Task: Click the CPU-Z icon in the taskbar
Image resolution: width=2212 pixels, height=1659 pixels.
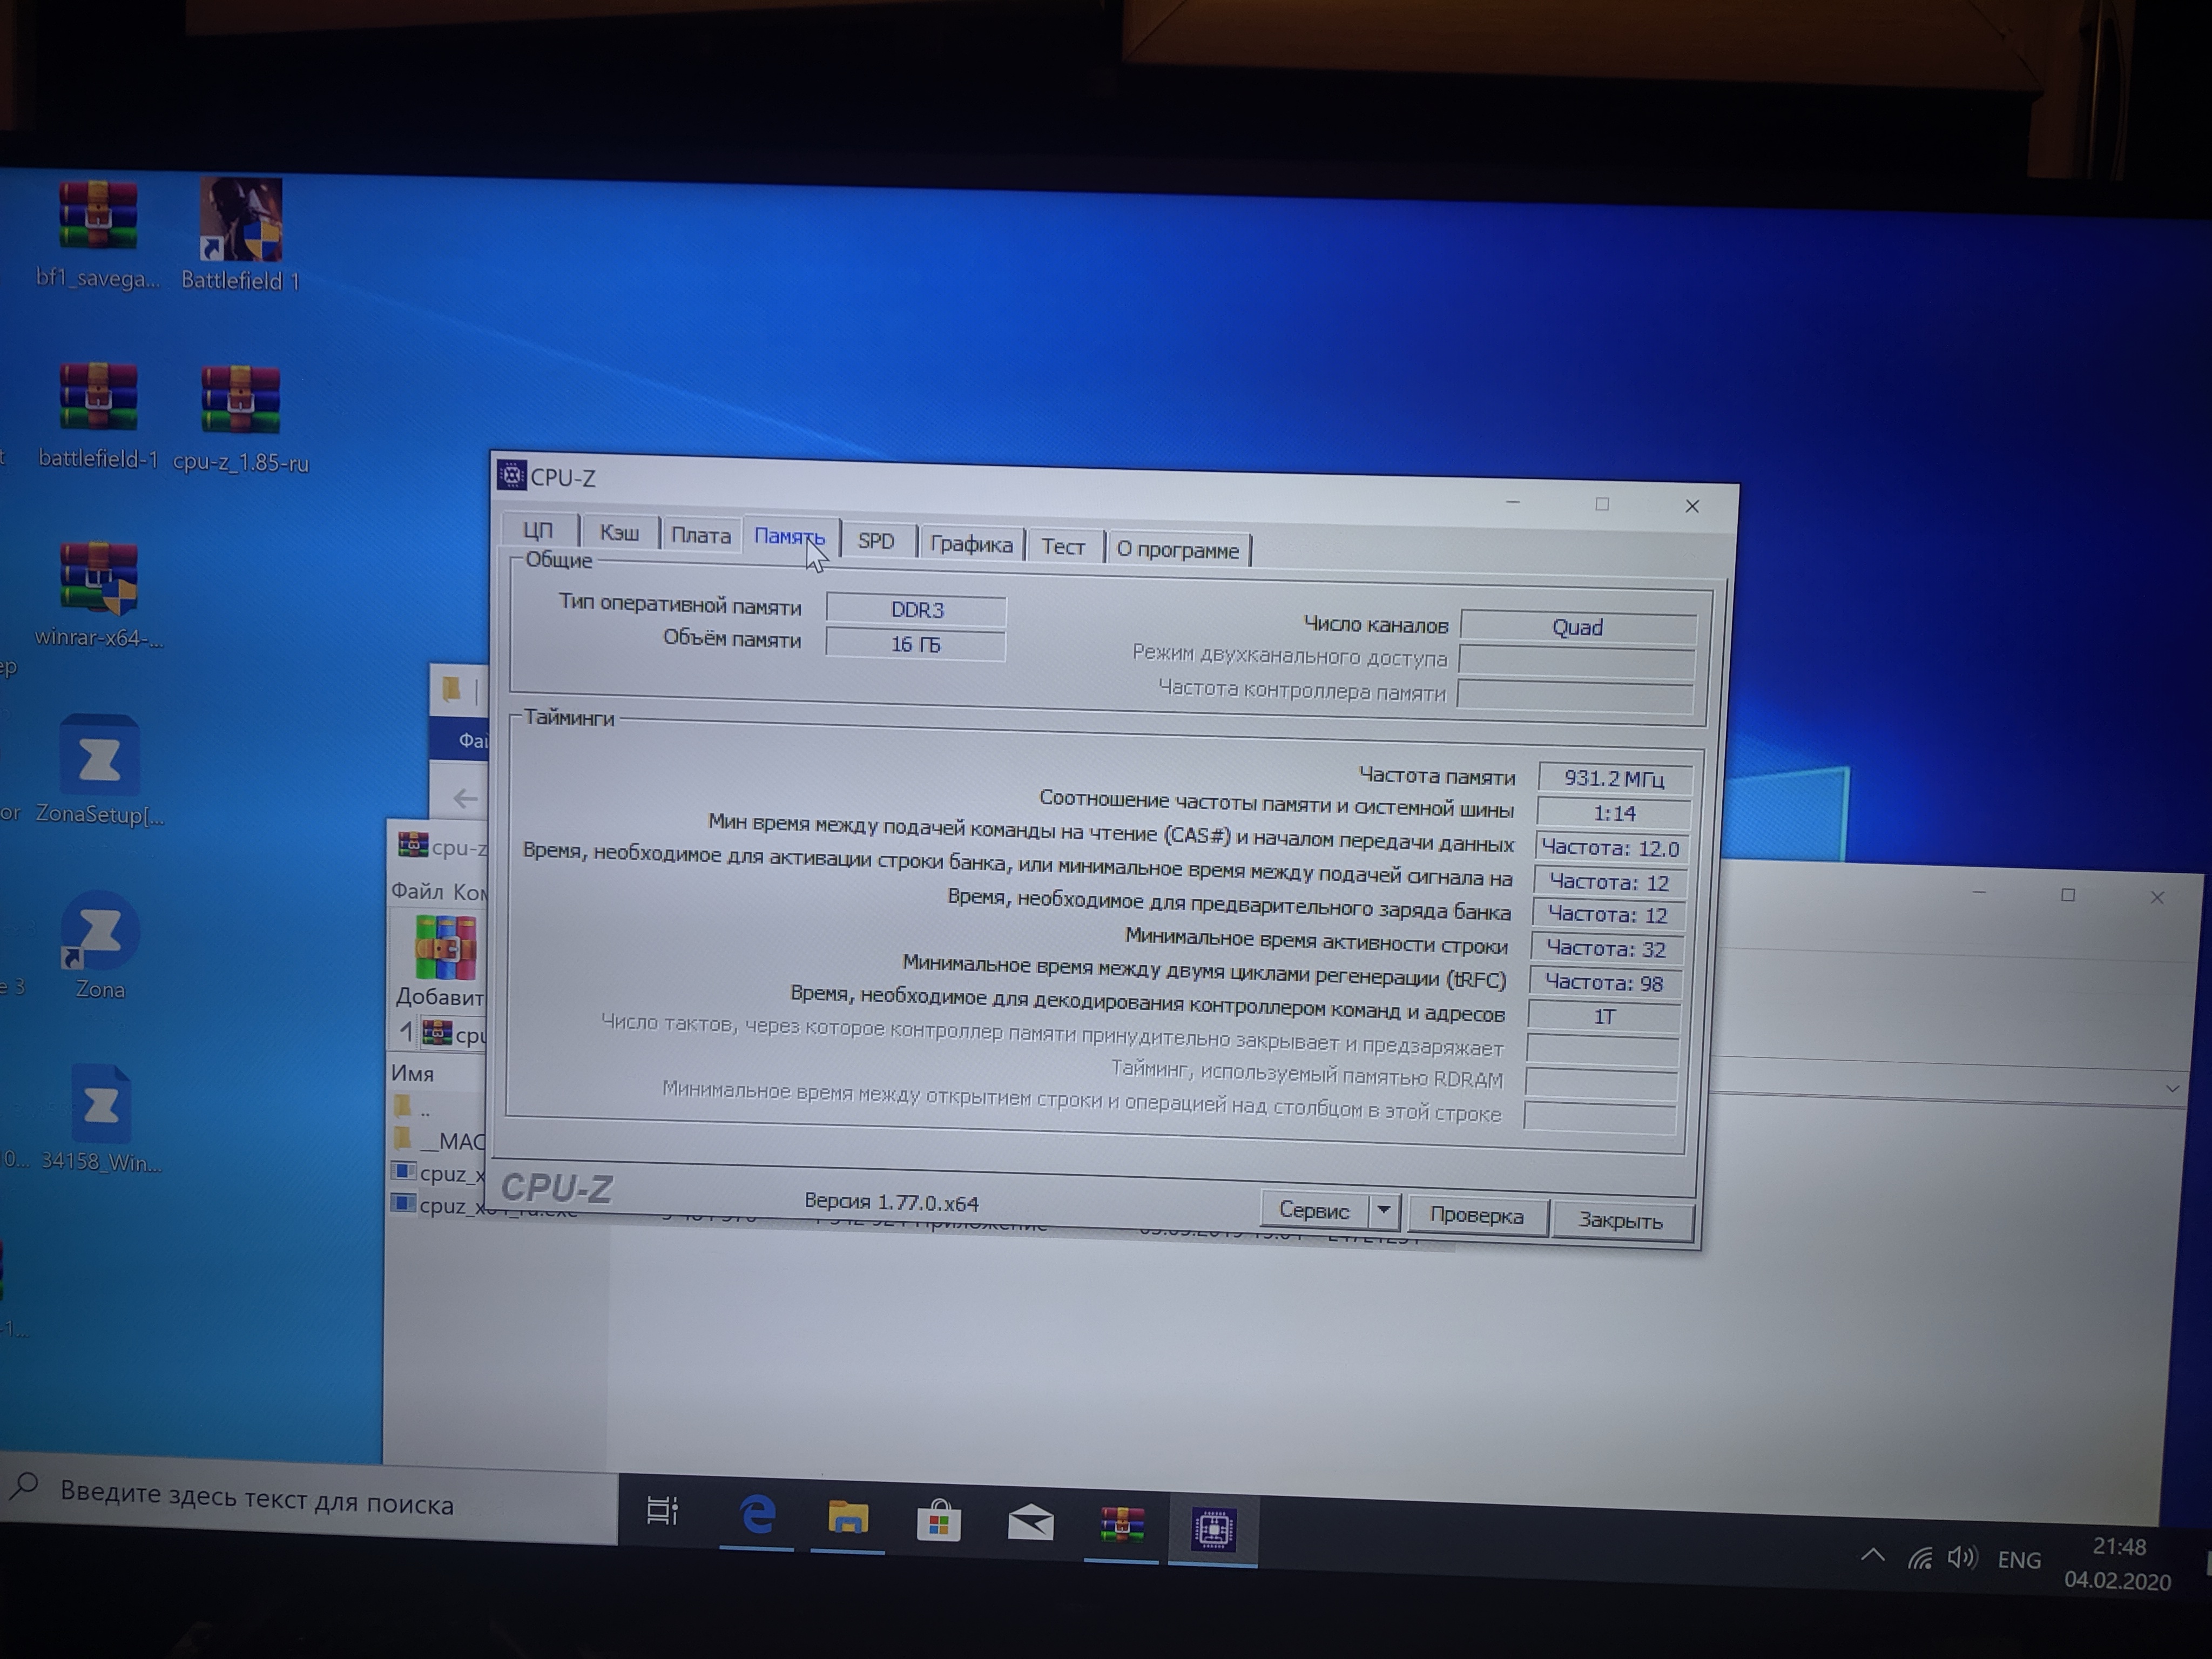Action: click(x=1213, y=1529)
